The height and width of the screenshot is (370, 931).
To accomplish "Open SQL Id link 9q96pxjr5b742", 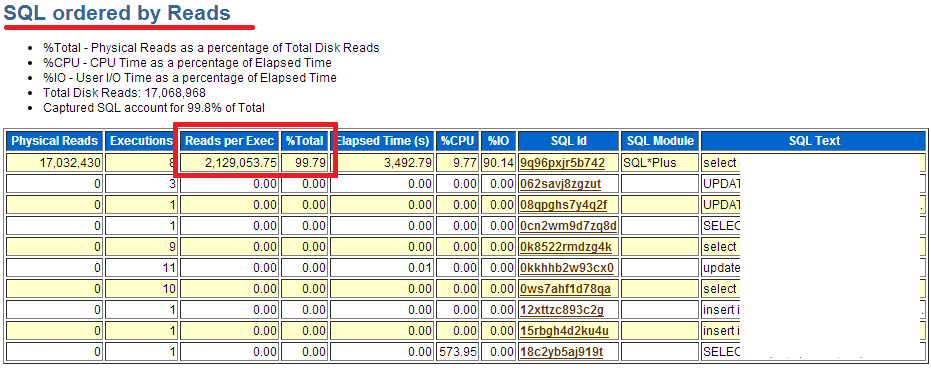I will [x=562, y=163].
